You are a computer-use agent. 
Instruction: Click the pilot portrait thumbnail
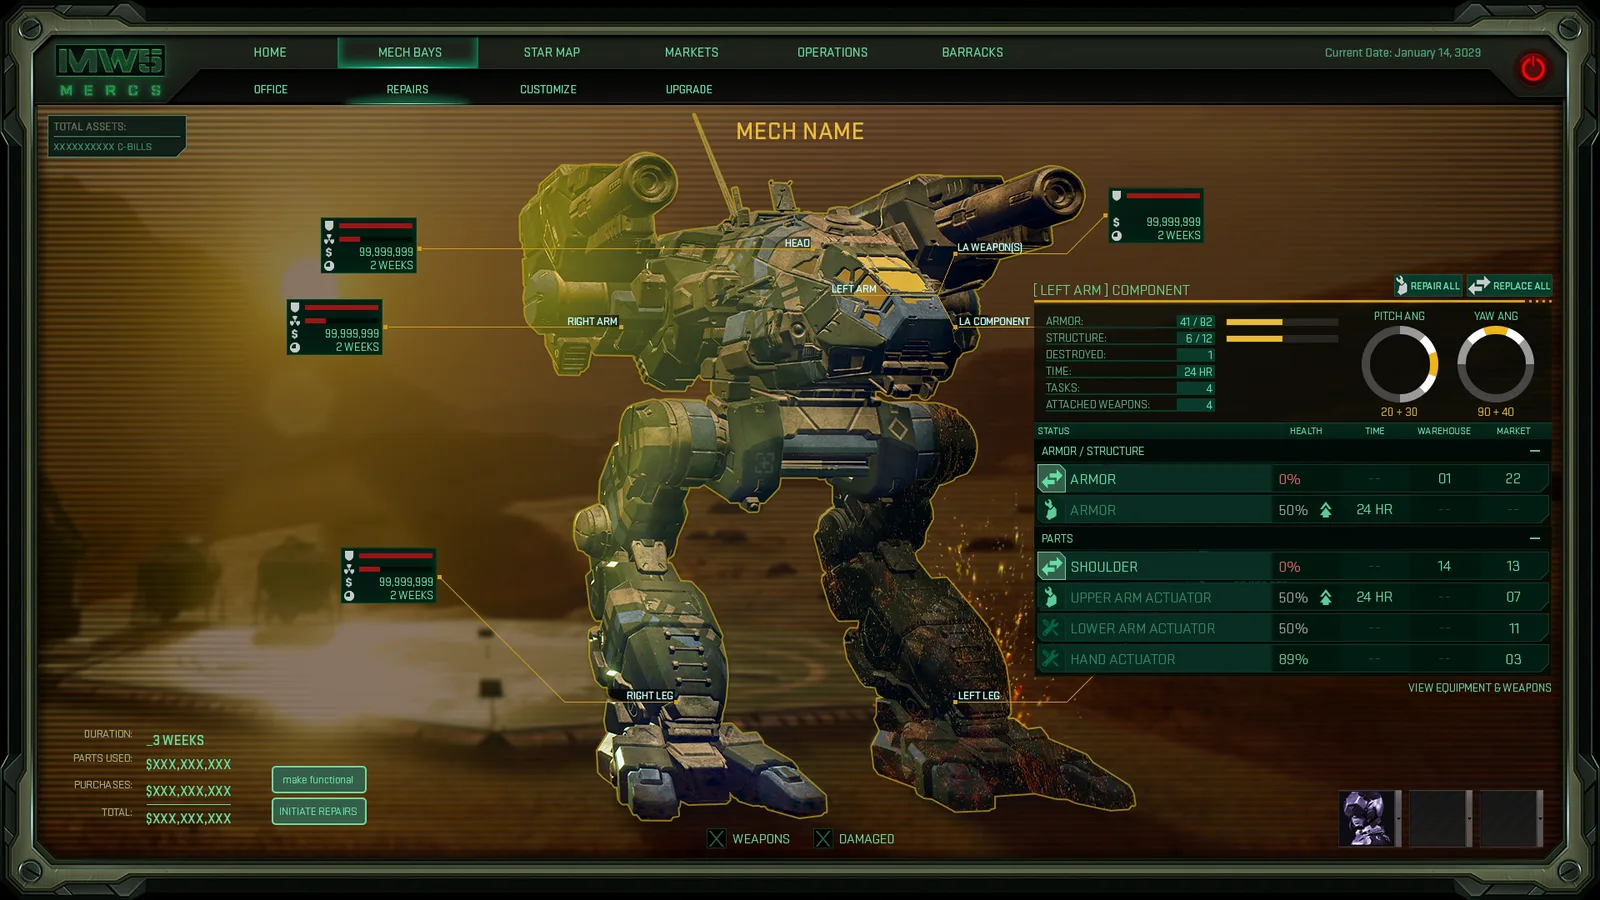tap(1367, 818)
